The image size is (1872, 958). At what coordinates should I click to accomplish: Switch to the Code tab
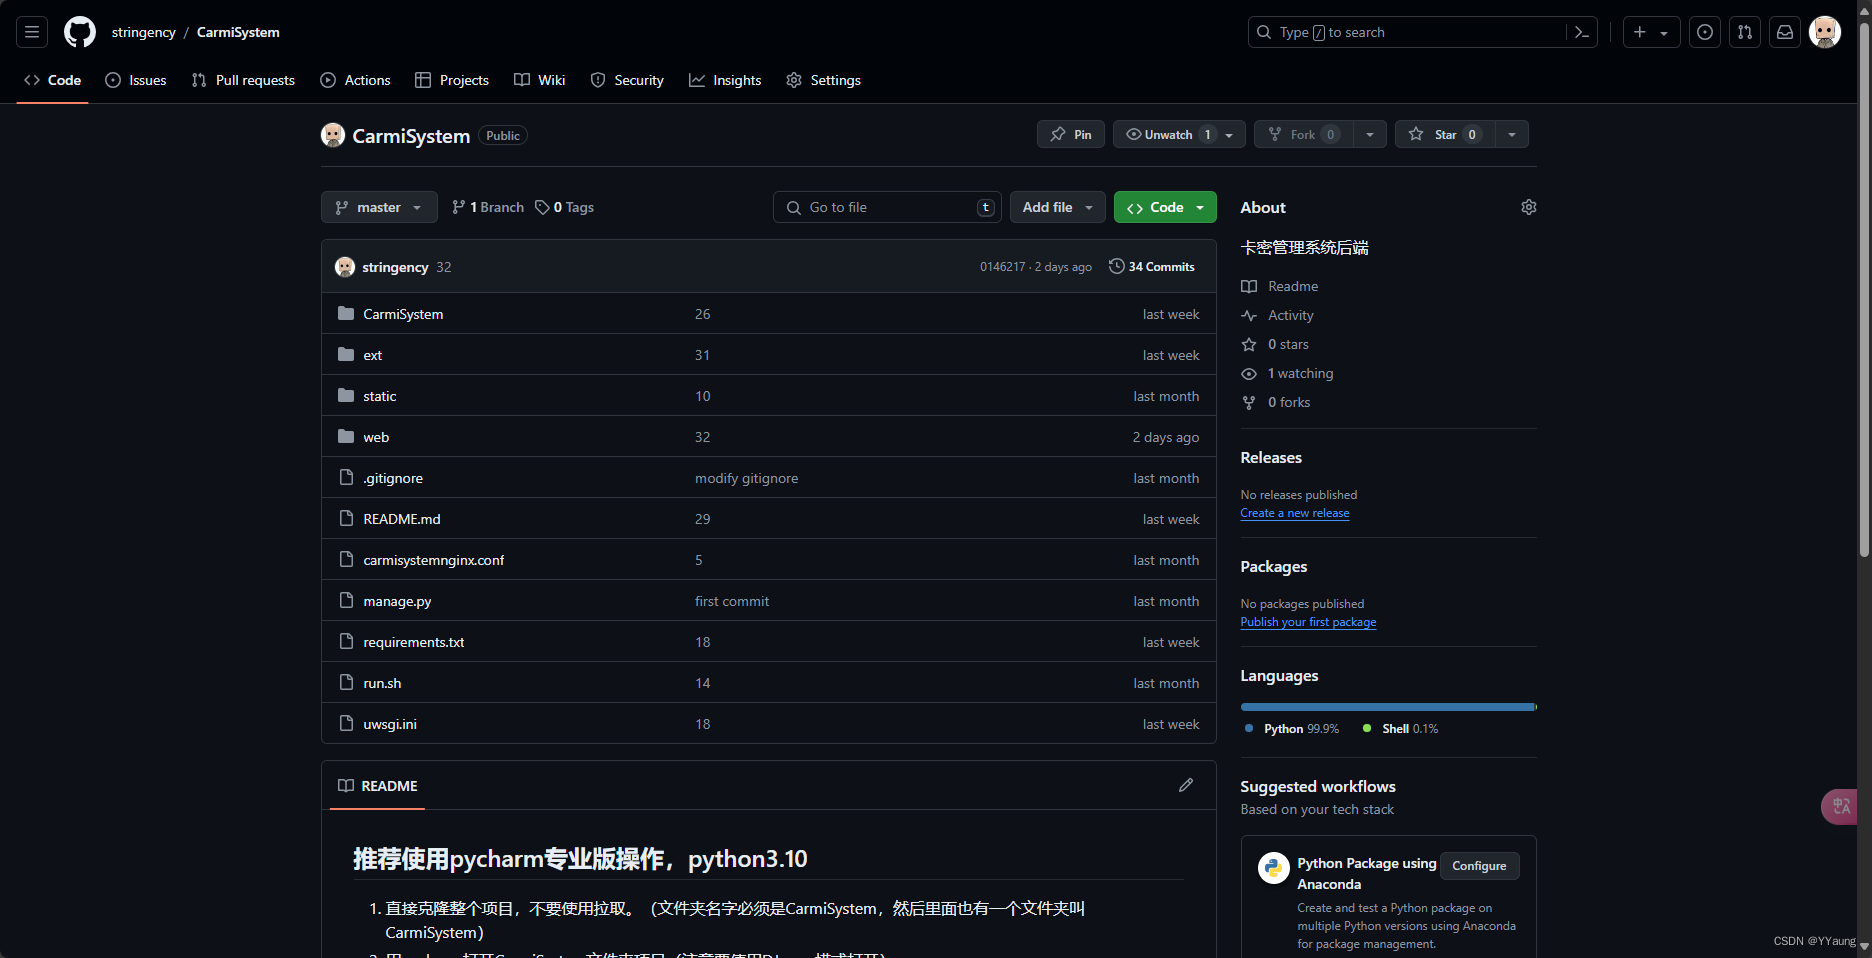pyautogui.click(x=53, y=80)
